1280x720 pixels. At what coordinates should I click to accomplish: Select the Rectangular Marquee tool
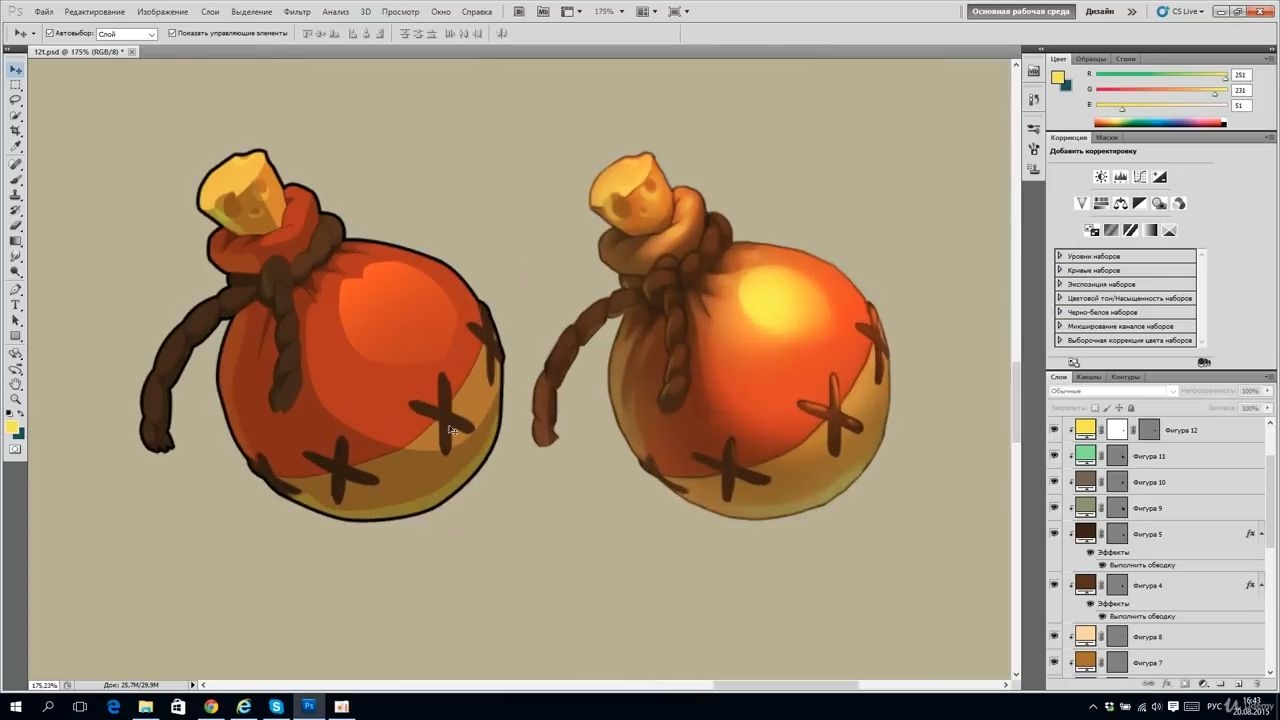[16, 85]
